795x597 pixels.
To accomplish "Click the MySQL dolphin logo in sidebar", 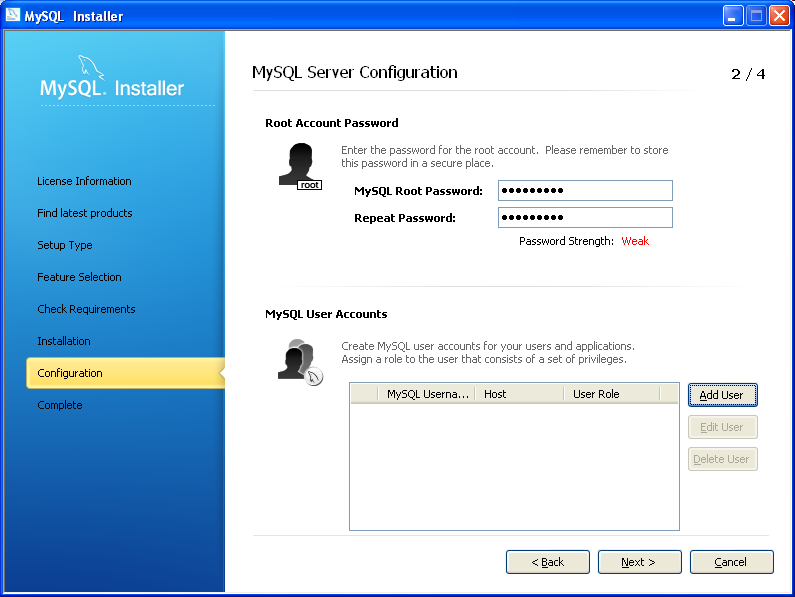I will tap(91, 67).
